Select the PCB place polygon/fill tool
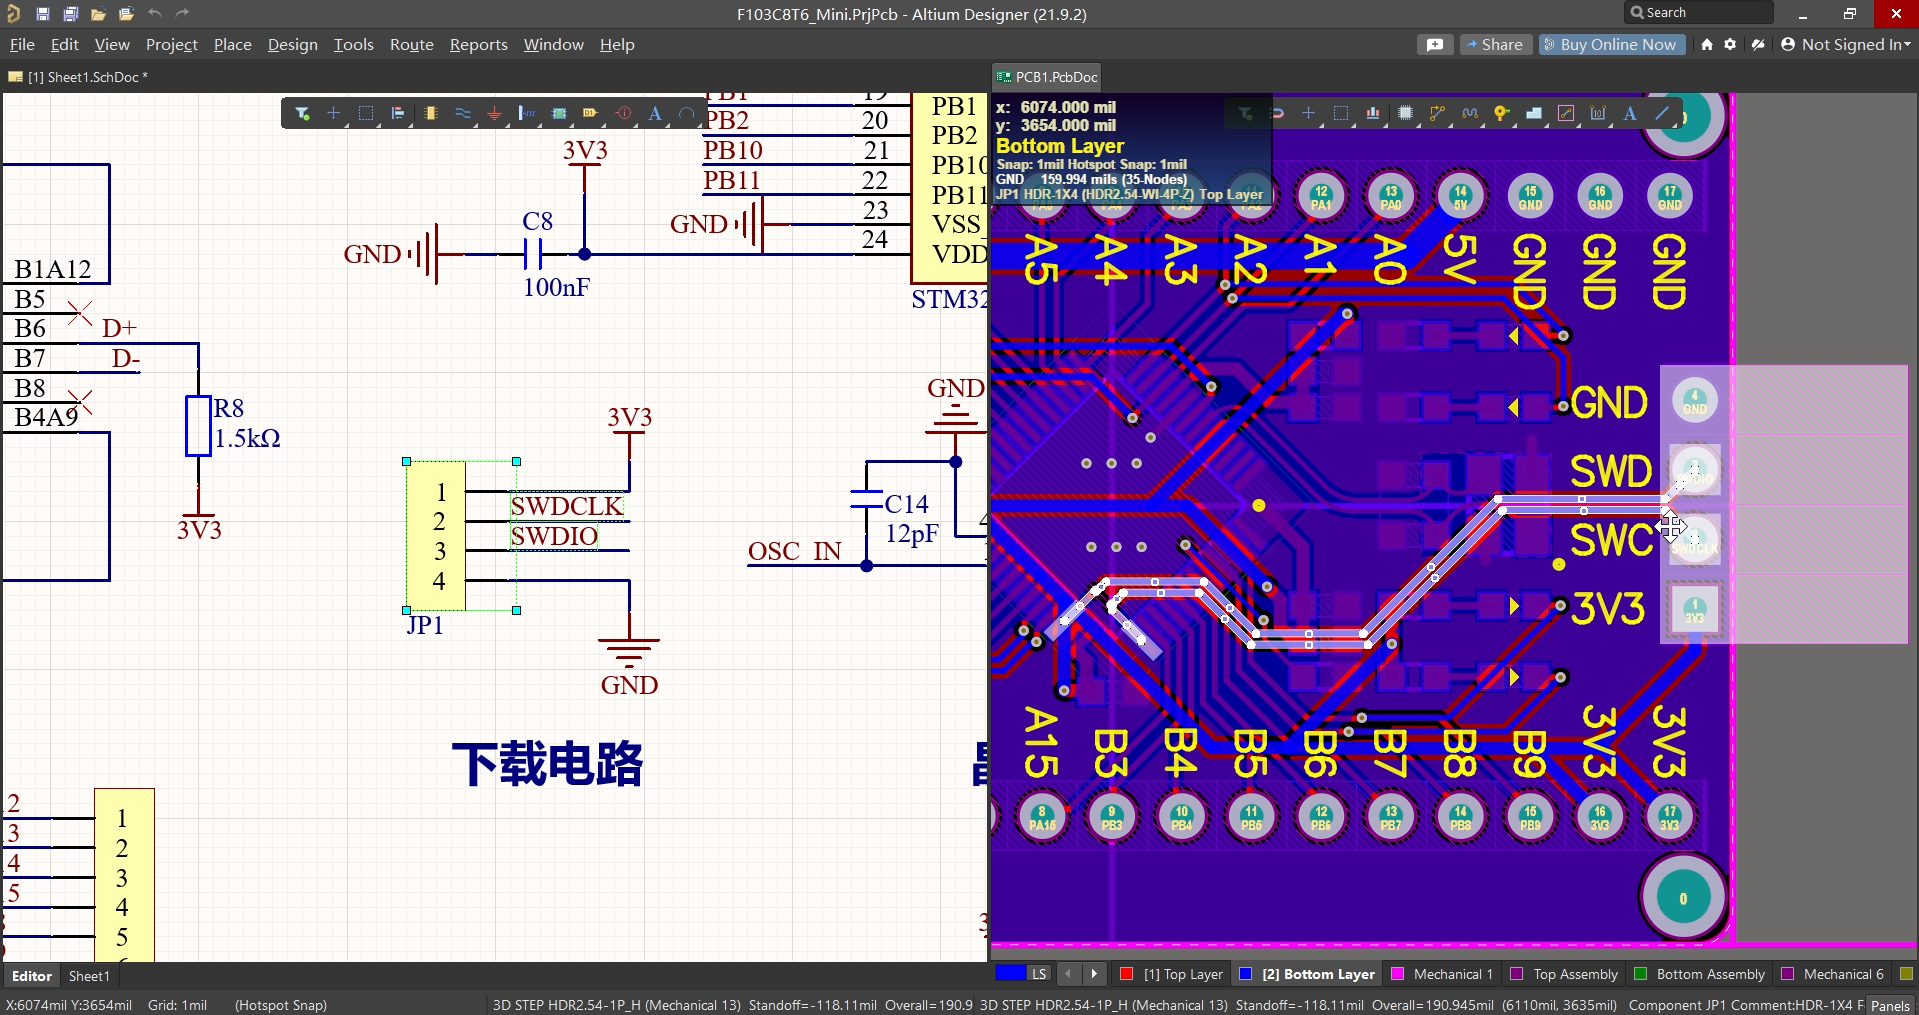This screenshot has height=1015, width=1919. click(1534, 113)
